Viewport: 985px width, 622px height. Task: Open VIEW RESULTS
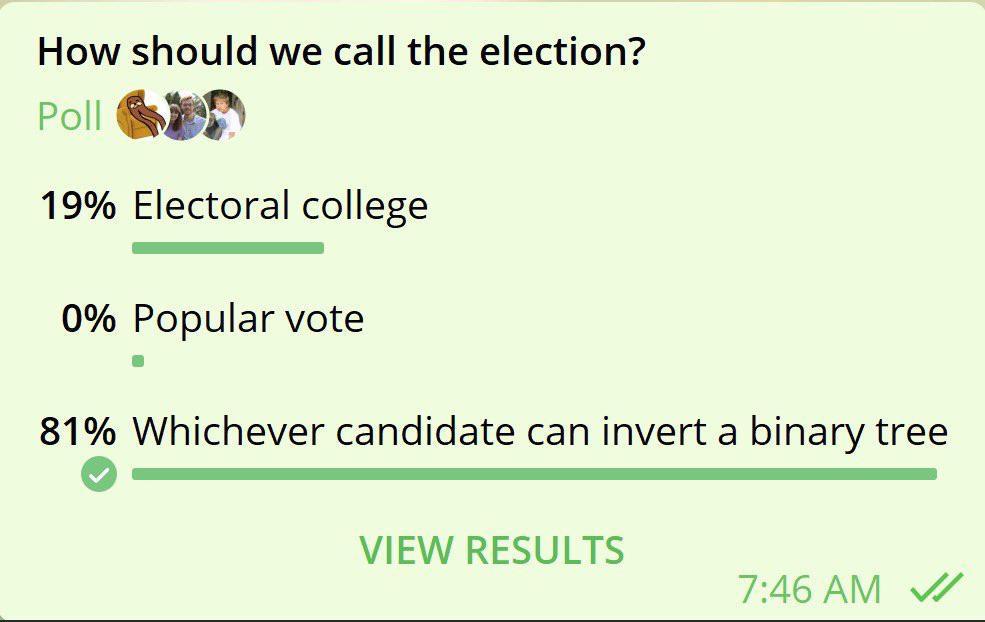pos(492,550)
